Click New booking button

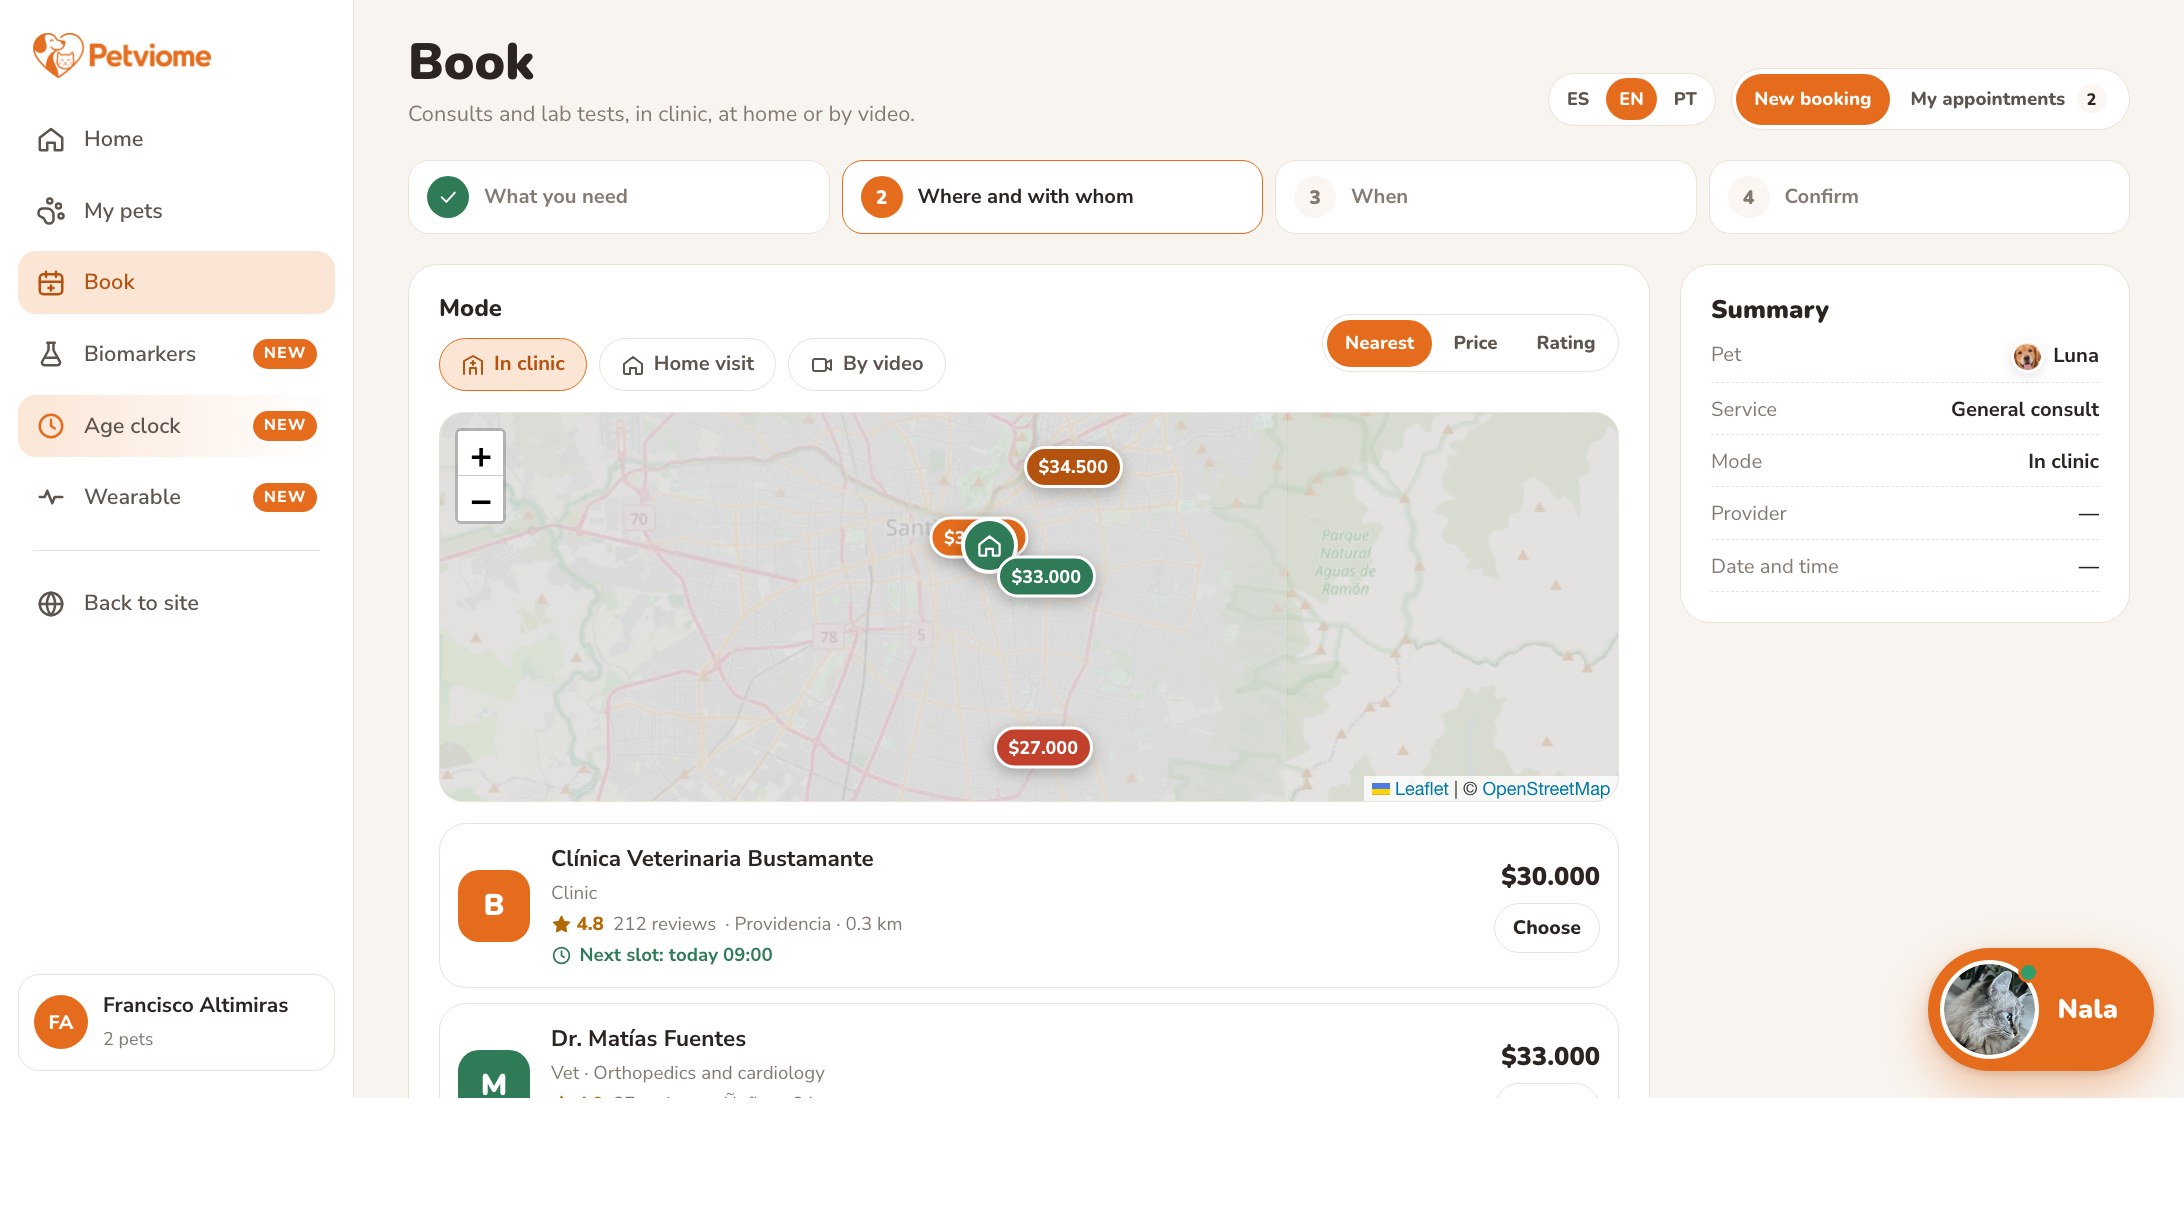pyautogui.click(x=1812, y=99)
